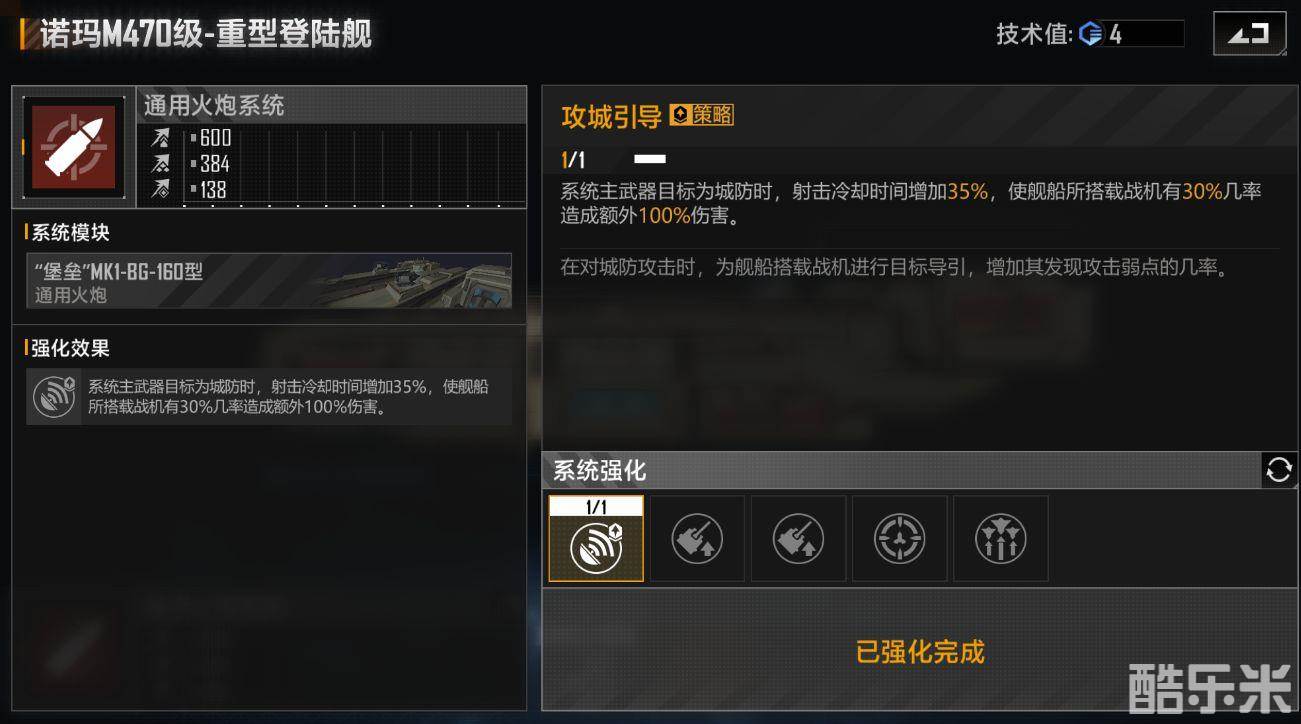This screenshot has width=1301, height=724.
Task: Click the red artillery shell system icon
Action: (x=75, y=148)
